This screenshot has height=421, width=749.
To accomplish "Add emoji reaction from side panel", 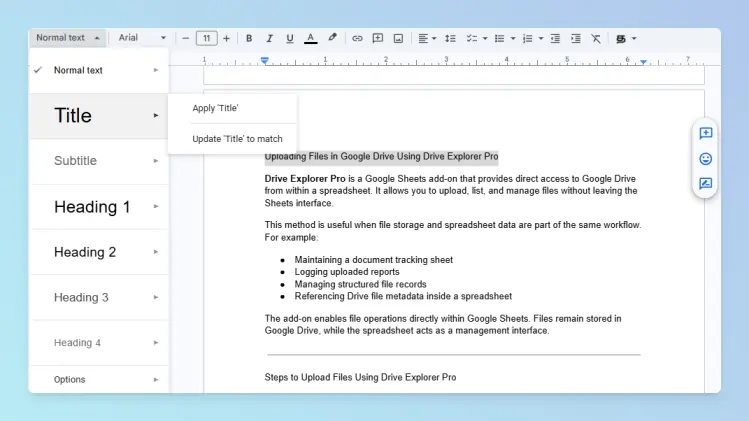I will 706,159.
